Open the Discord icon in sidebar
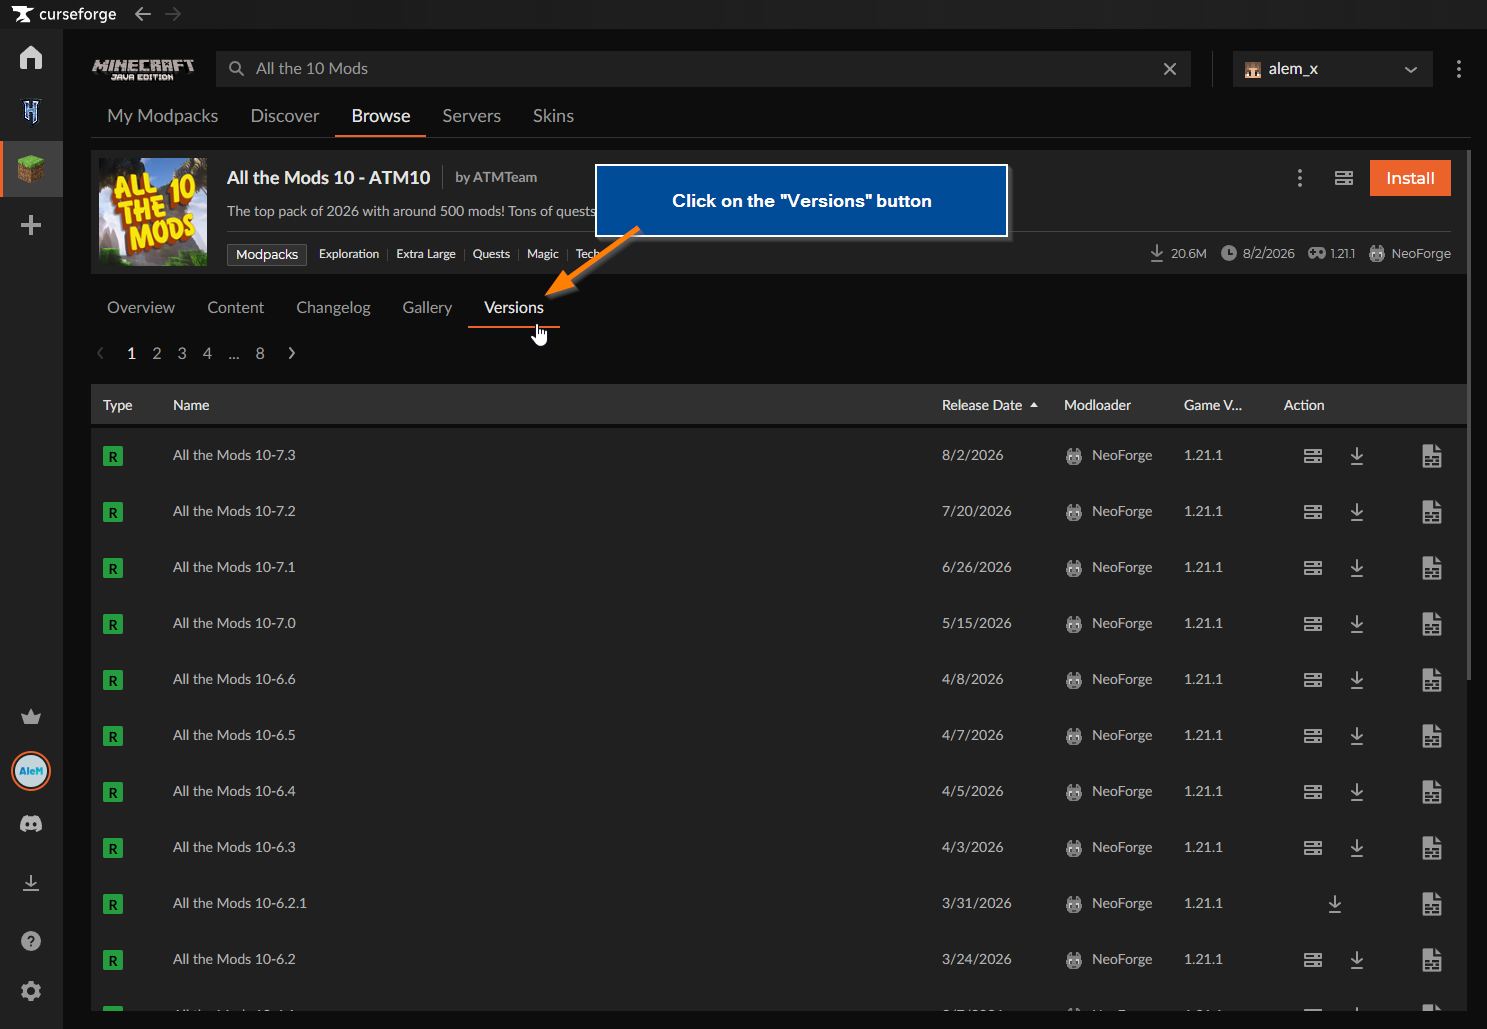This screenshot has width=1487, height=1029. coord(31,824)
